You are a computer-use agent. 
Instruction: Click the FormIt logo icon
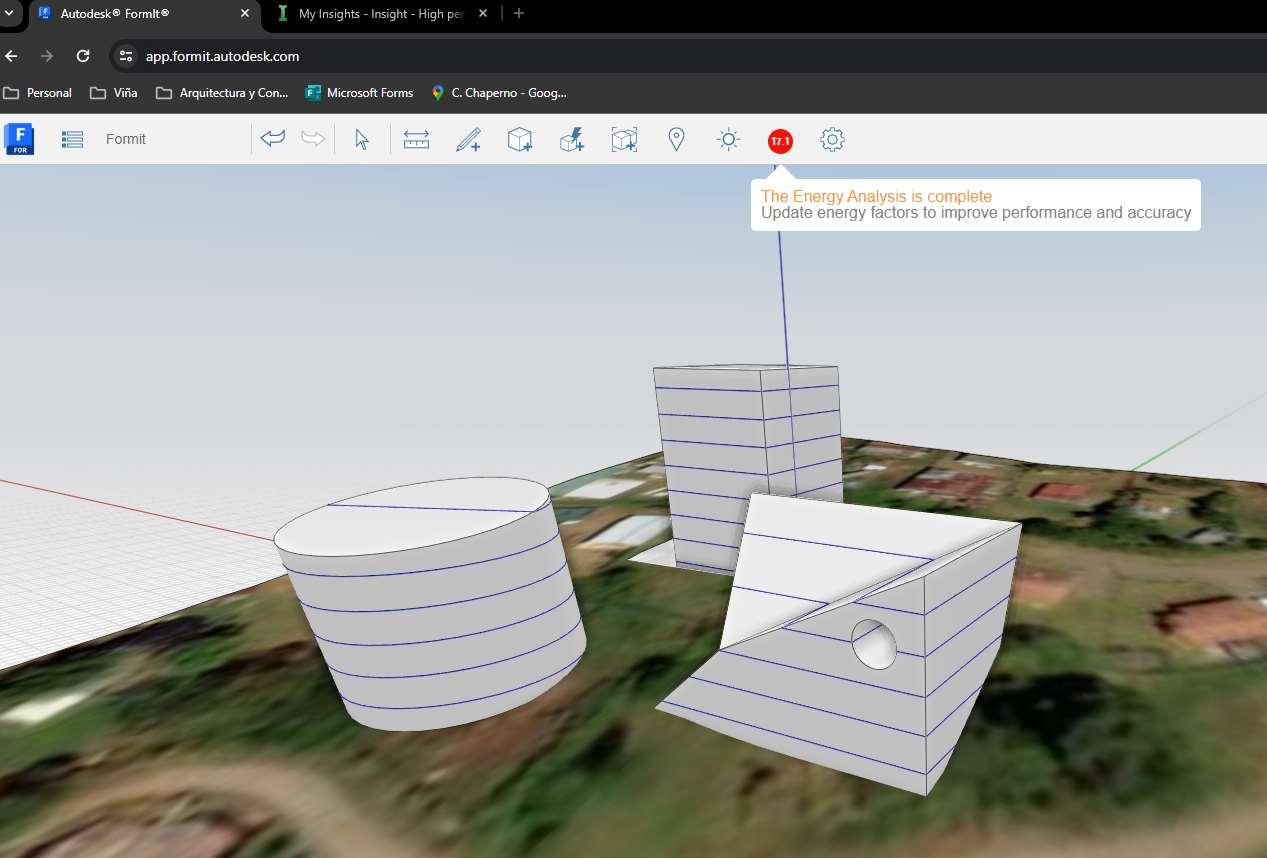pyautogui.click(x=19, y=139)
